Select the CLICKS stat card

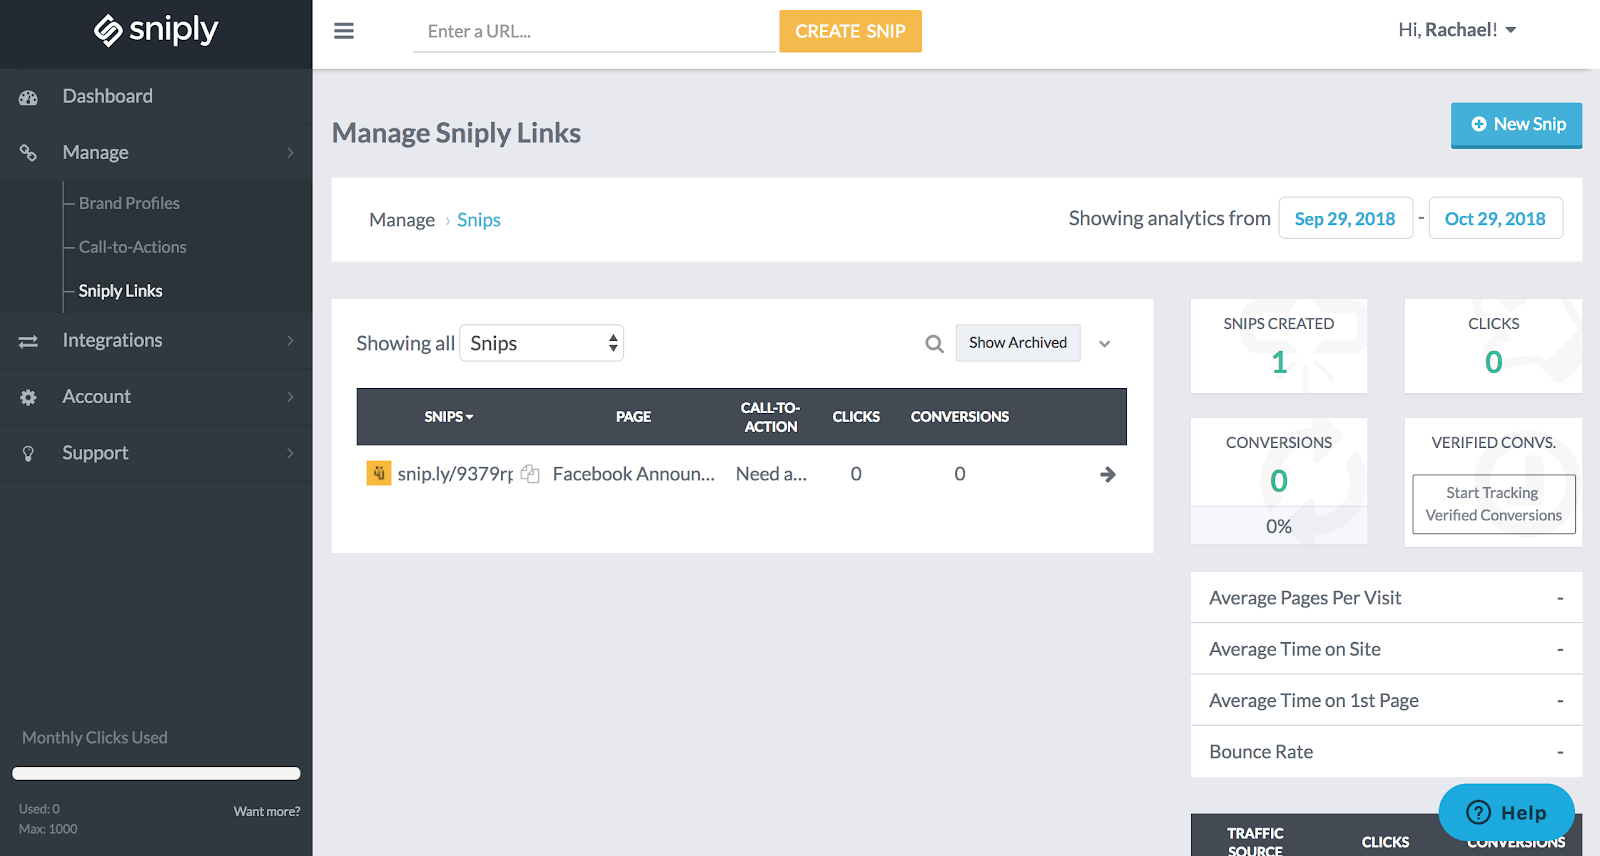point(1493,346)
